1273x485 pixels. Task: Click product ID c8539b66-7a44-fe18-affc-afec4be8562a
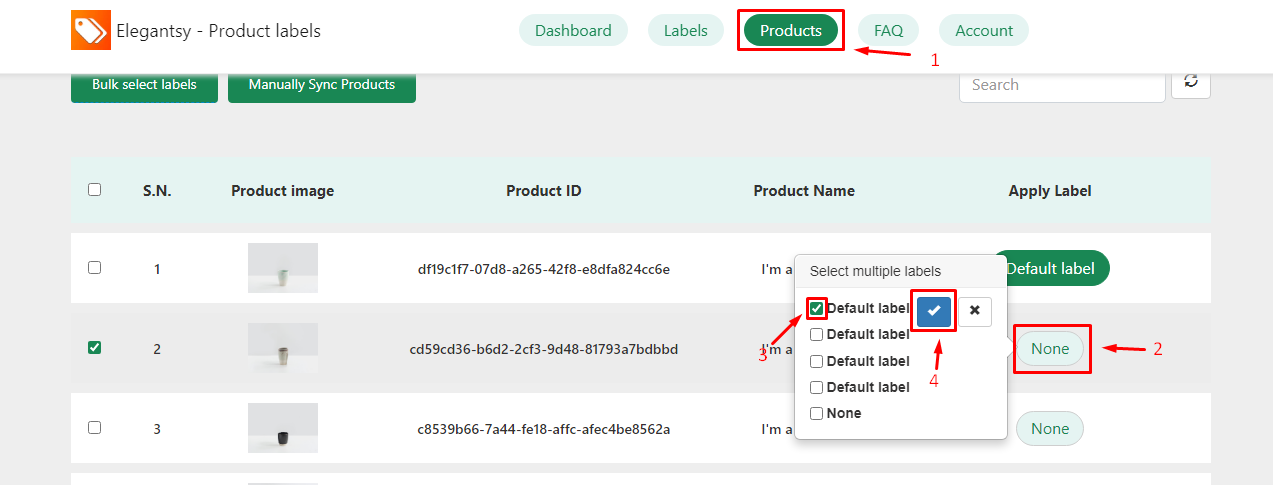544,429
